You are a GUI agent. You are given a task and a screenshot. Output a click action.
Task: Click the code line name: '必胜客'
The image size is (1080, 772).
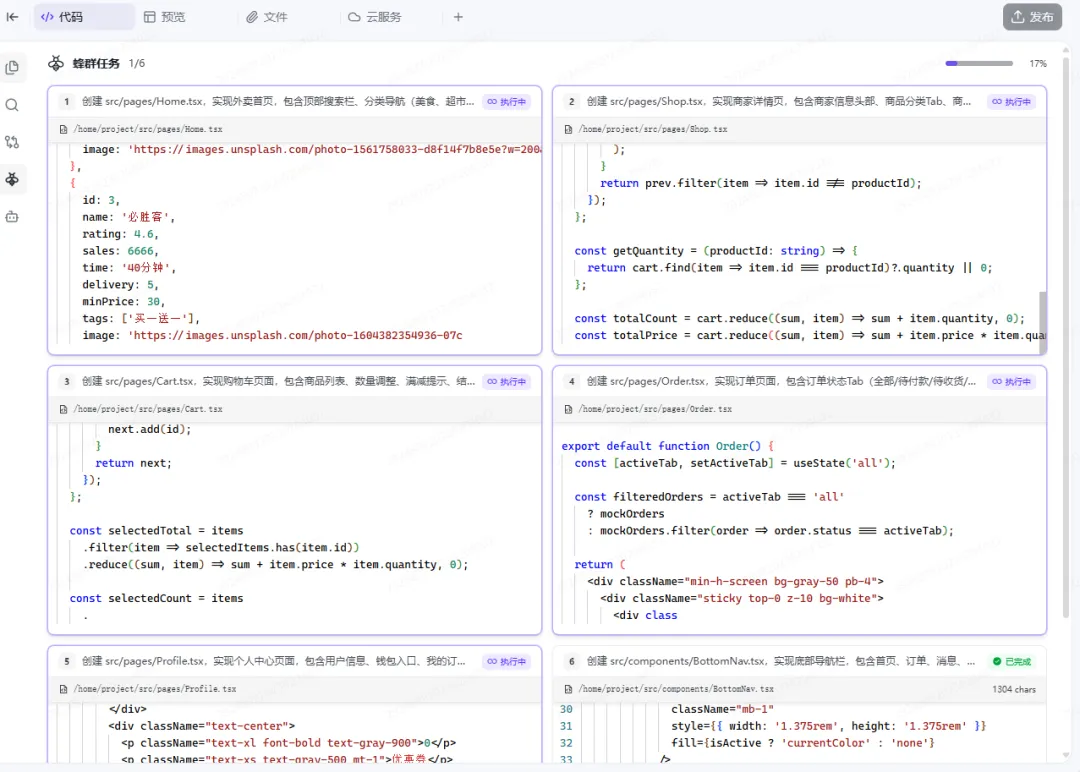pos(129,217)
